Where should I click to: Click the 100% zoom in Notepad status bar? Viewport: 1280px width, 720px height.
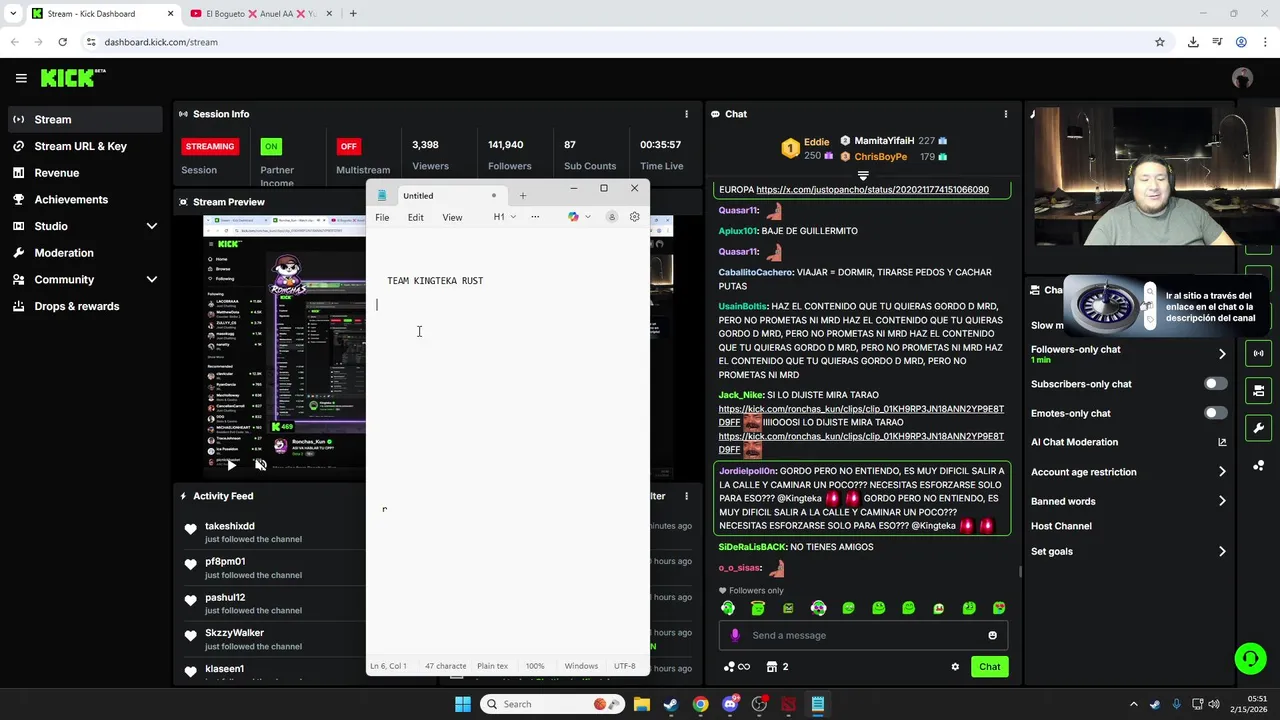click(535, 666)
